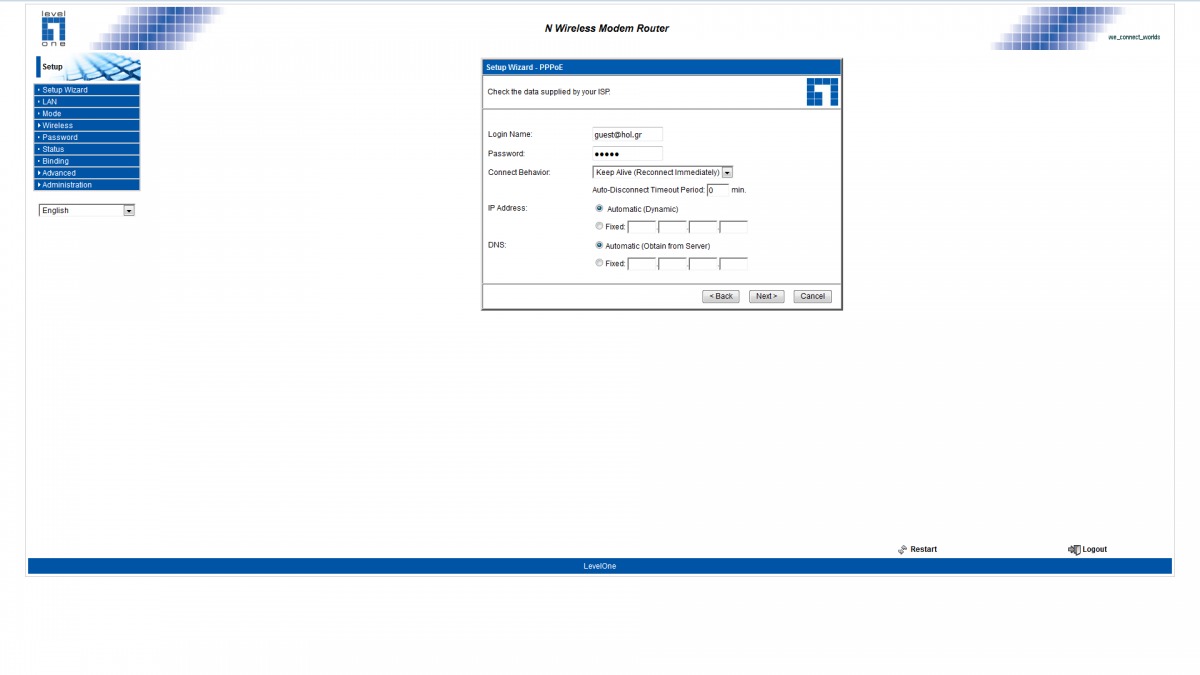Click first octet of Fixed DNS
Image resolution: width=1200 pixels, height=675 pixels.
click(x=642, y=264)
